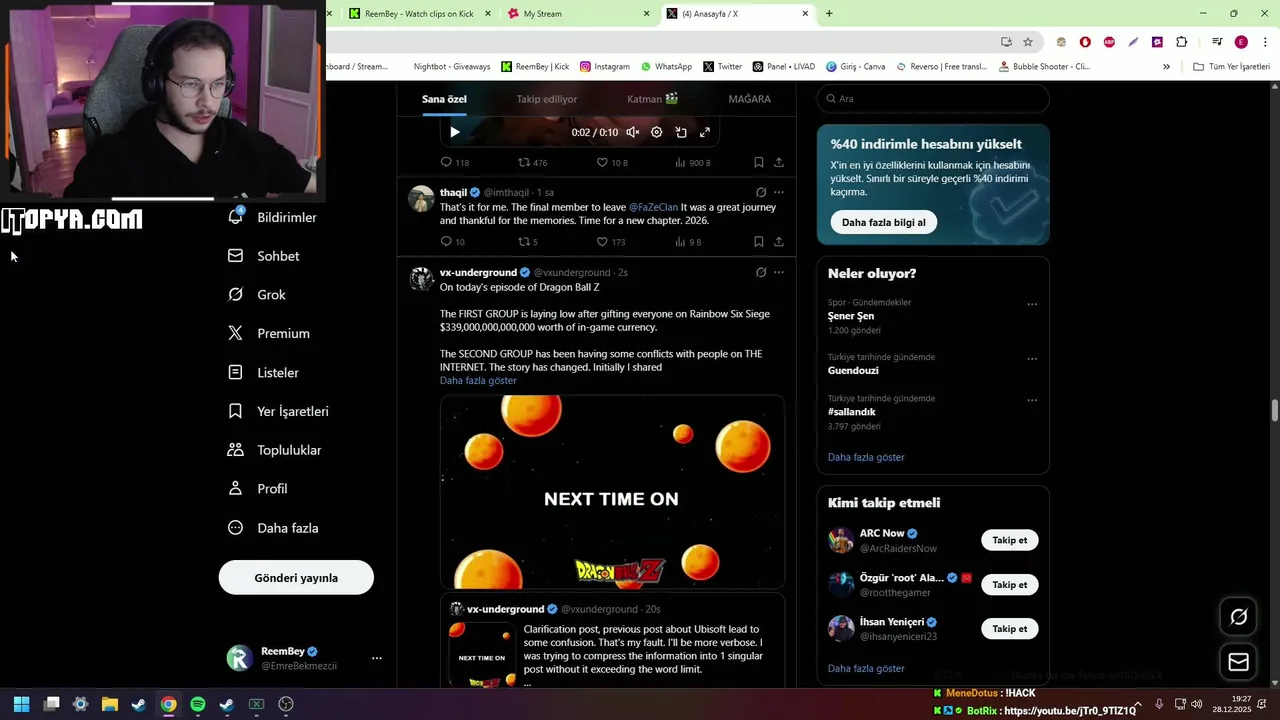
Task: Open options for Guendouzi trend
Action: point(1032,359)
